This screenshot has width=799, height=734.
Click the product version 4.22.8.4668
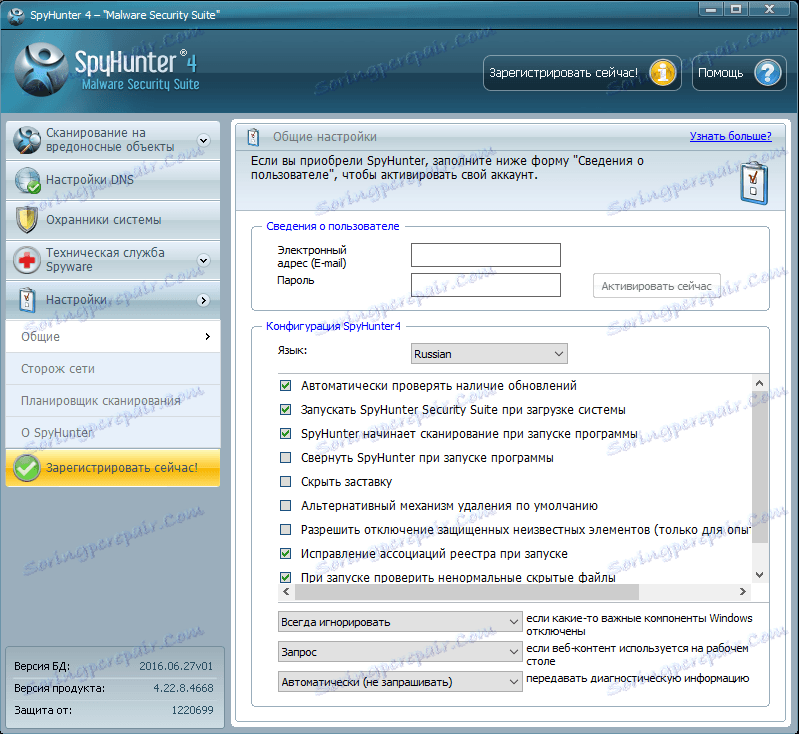click(183, 688)
